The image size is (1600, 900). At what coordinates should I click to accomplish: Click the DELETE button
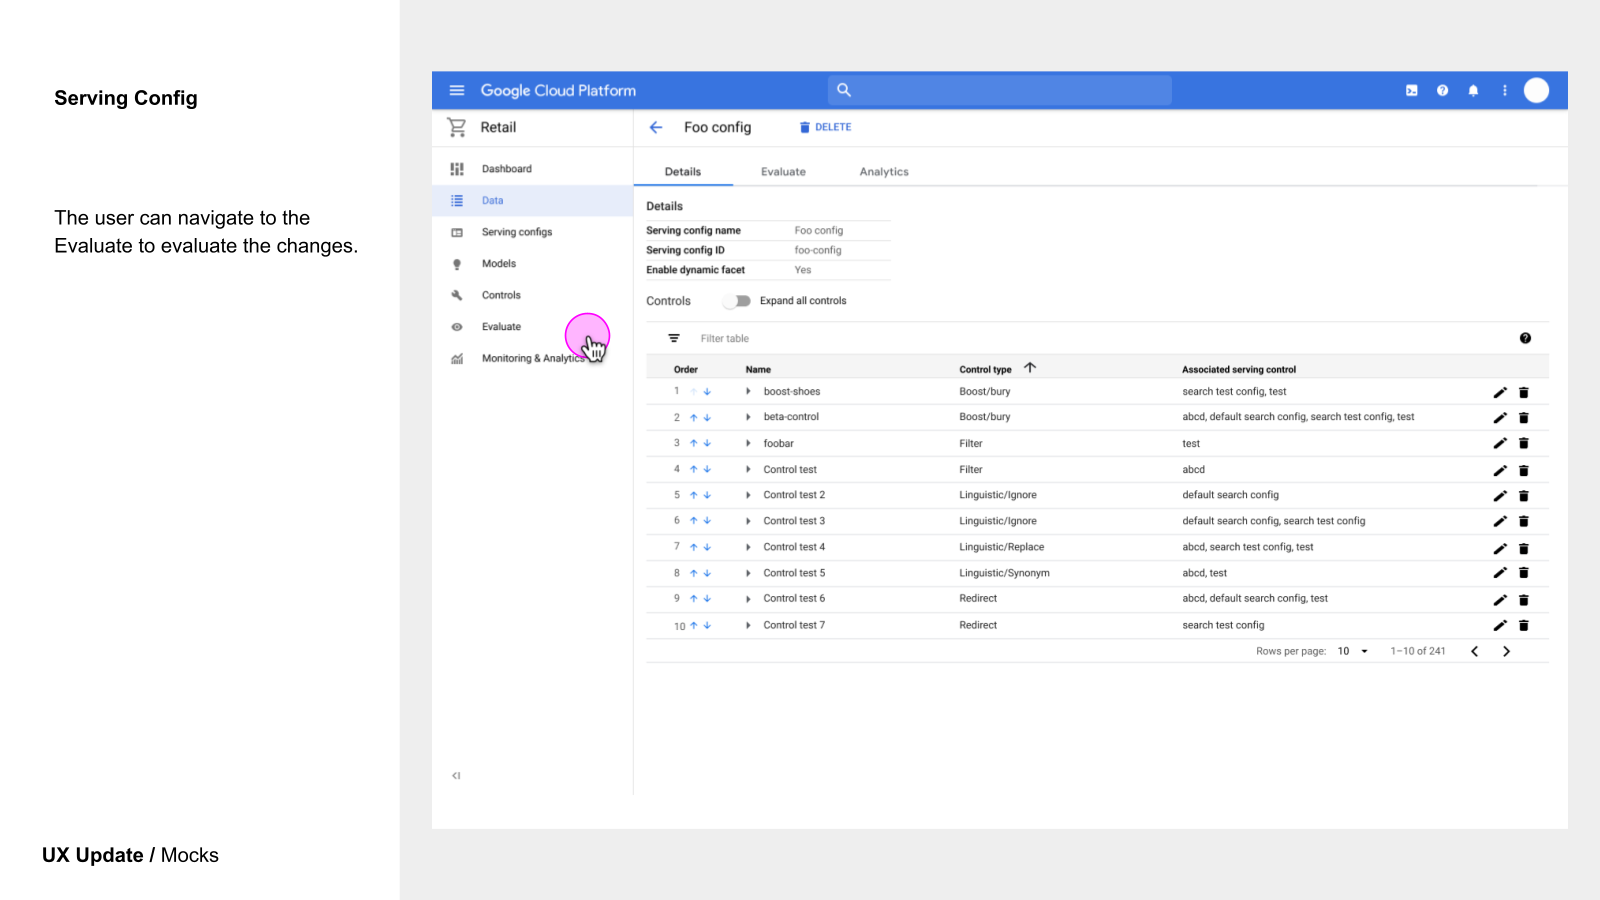[825, 127]
